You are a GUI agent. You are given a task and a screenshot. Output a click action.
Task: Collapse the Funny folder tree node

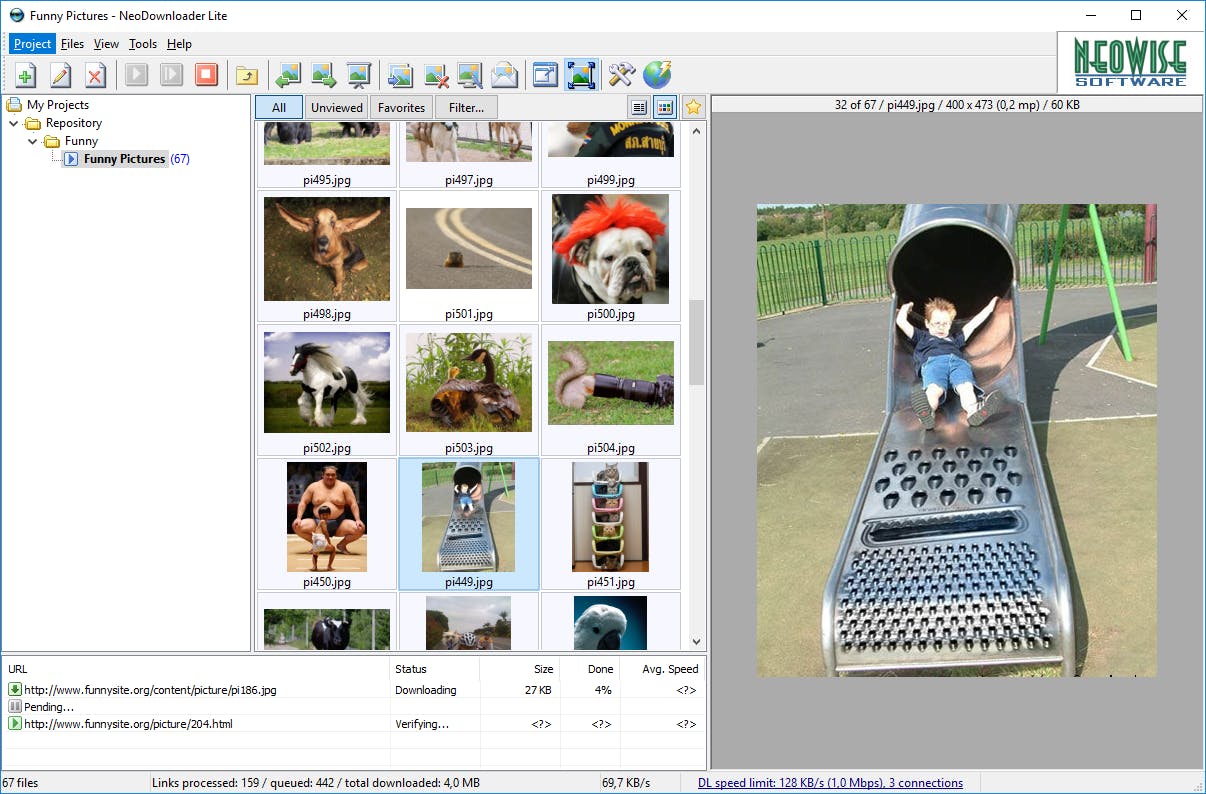pos(33,141)
